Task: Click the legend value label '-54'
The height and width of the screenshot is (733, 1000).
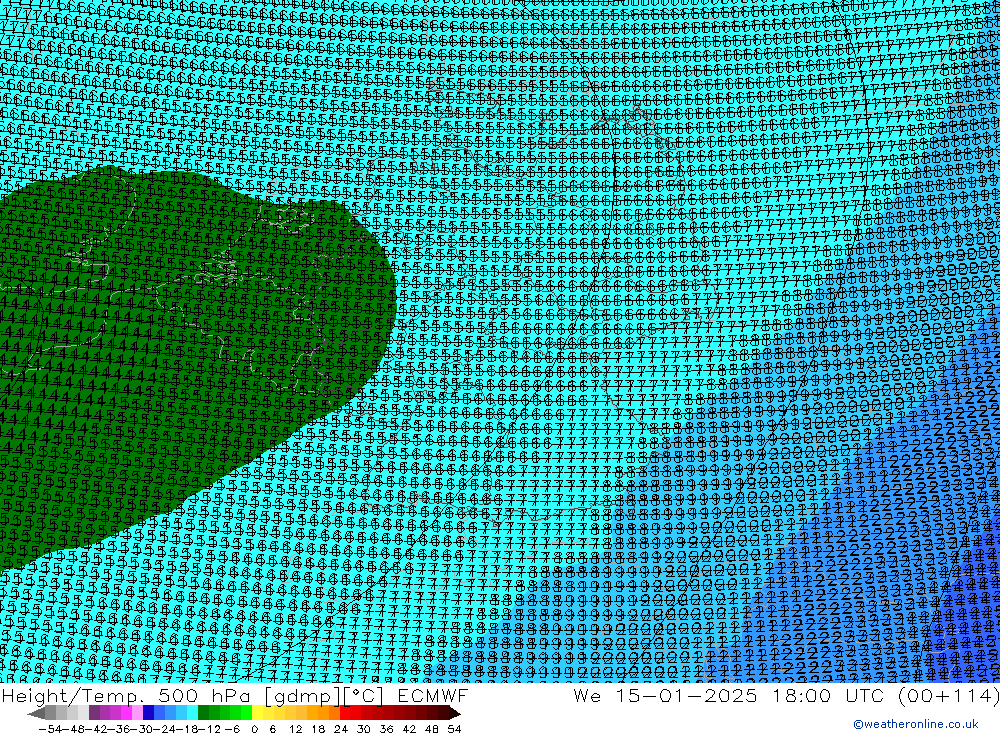Action: [x=50, y=729]
